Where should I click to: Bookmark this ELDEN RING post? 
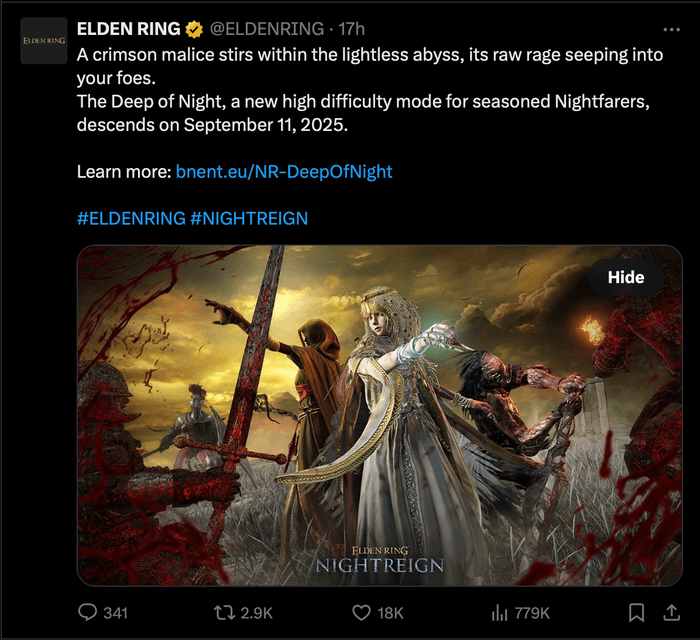click(636, 613)
